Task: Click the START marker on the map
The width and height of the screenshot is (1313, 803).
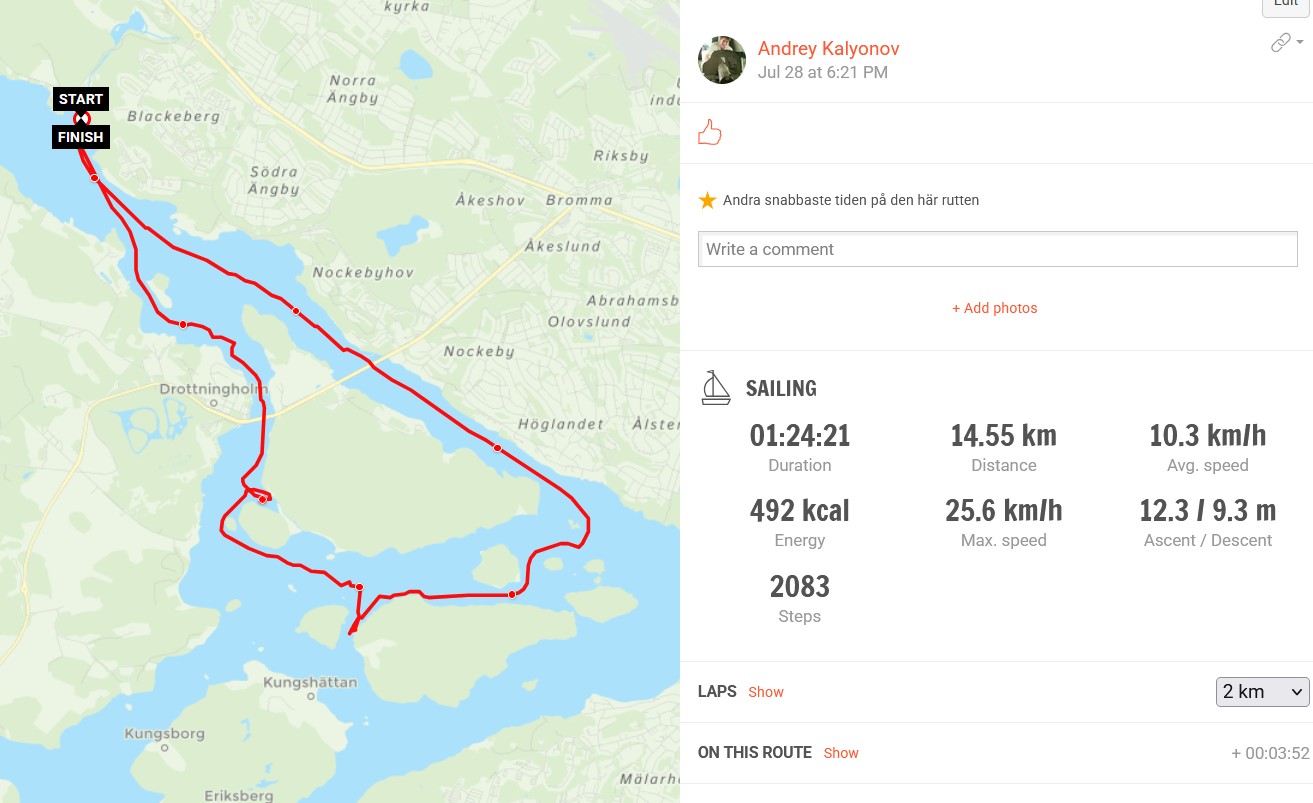Action: (x=81, y=99)
